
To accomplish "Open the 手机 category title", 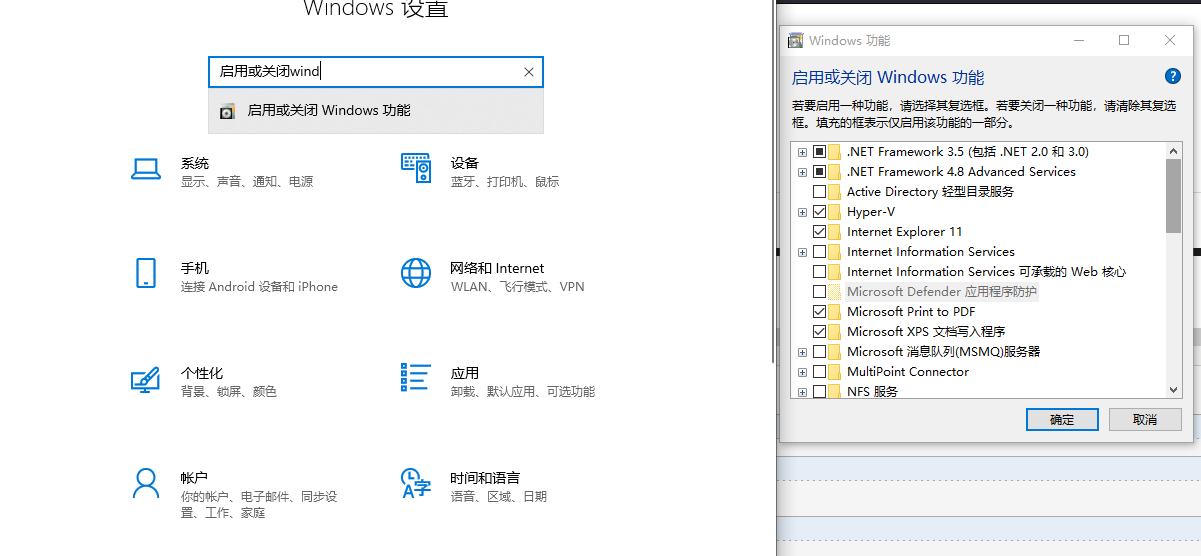I will tap(195, 268).
